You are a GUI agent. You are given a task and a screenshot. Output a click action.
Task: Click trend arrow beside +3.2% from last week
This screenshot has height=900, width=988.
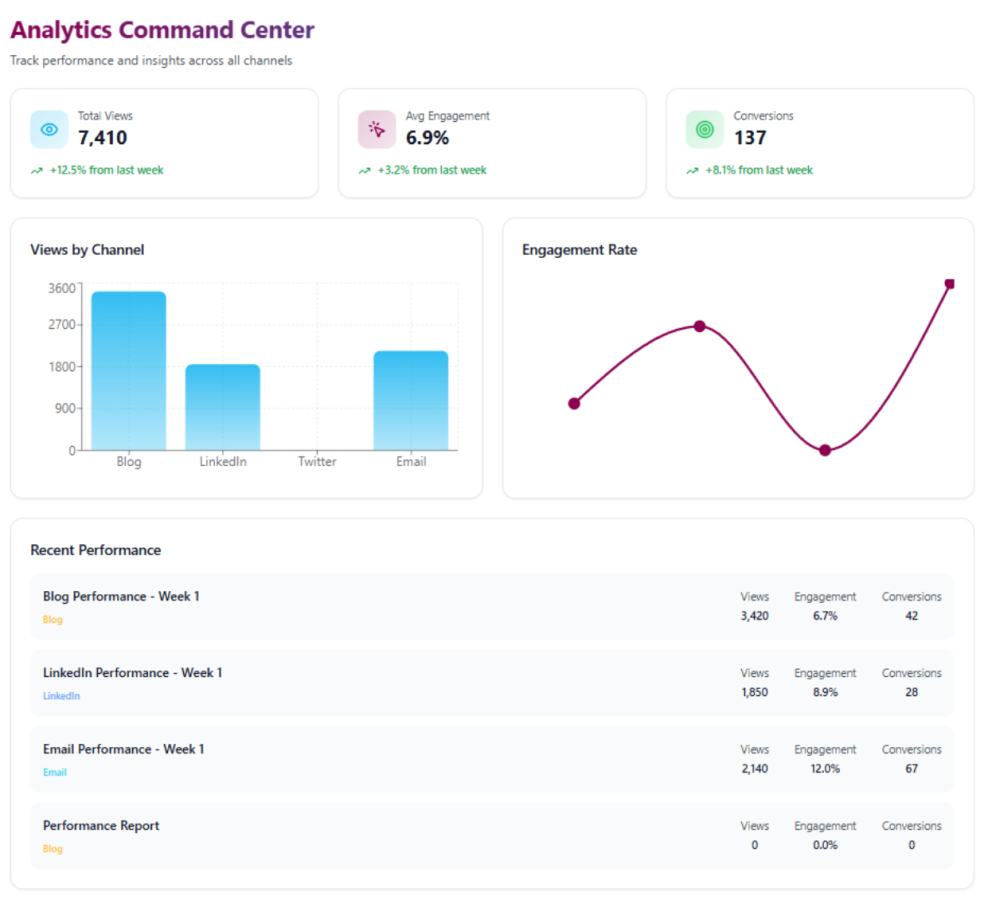(365, 171)
